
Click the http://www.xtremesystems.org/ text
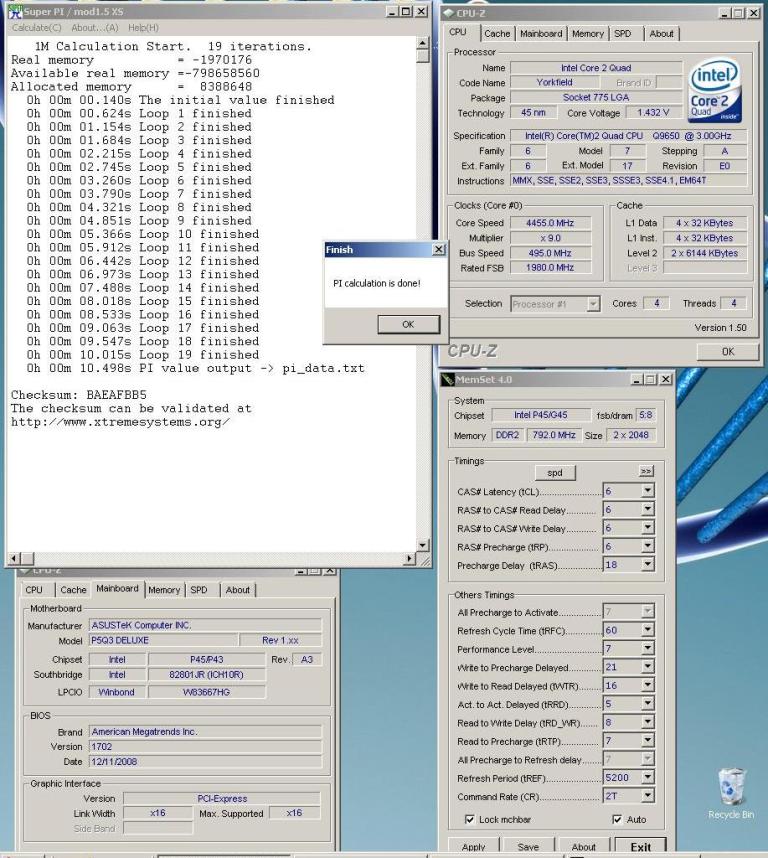[x=120, y=422]
